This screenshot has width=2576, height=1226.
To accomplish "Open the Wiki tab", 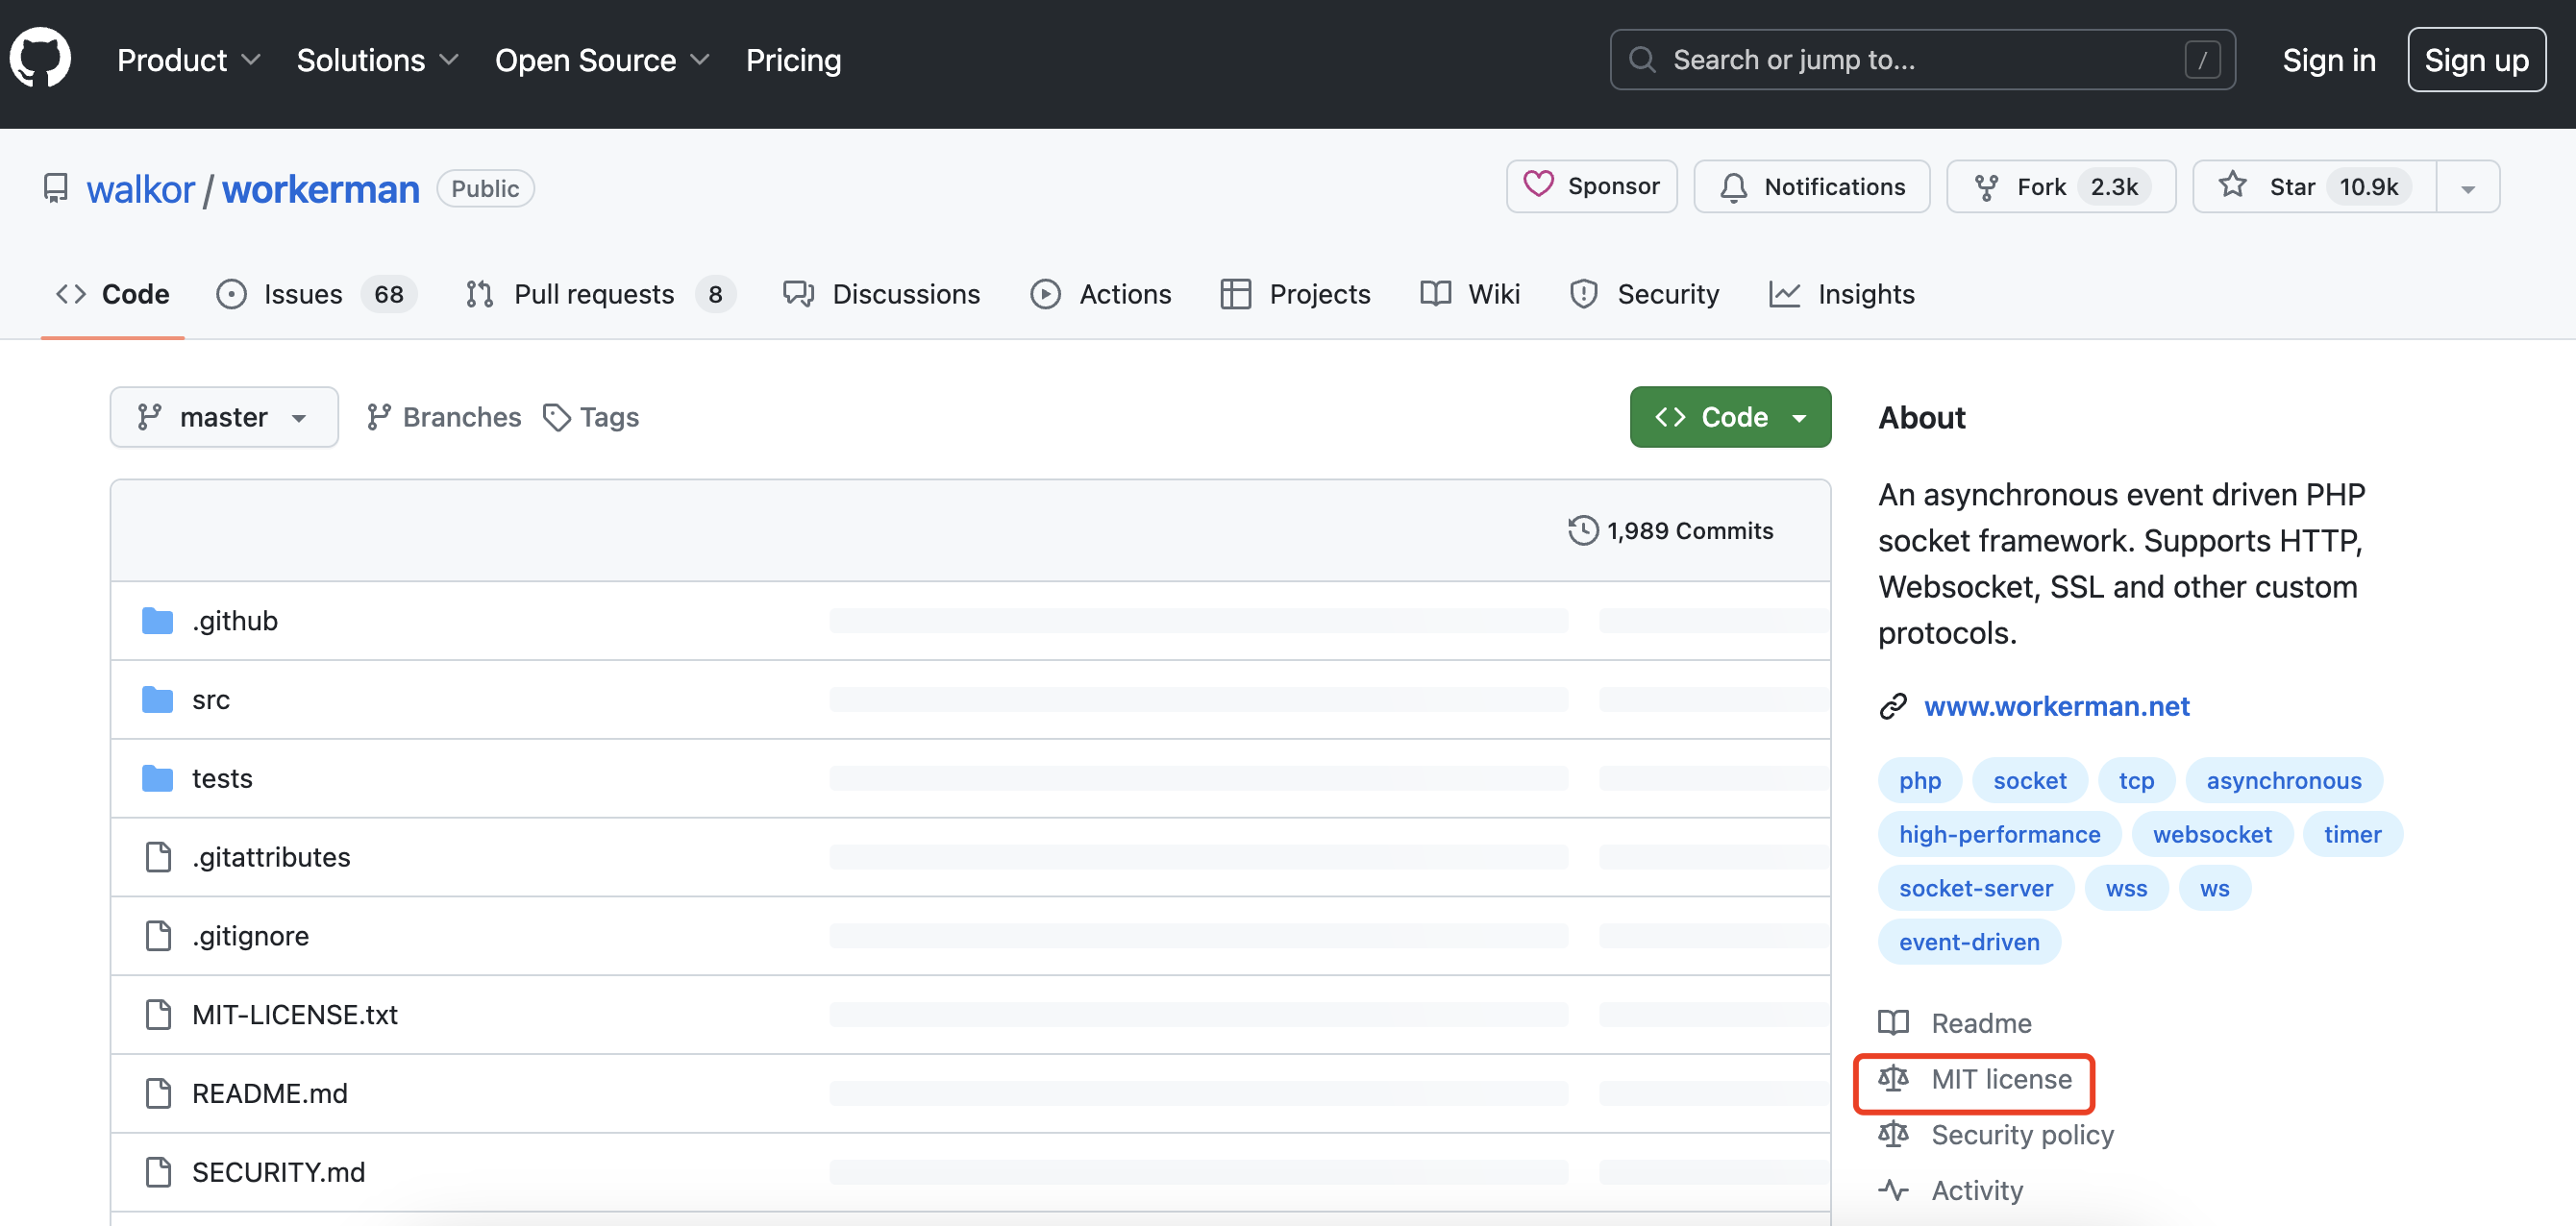I will click(1470, 294).
